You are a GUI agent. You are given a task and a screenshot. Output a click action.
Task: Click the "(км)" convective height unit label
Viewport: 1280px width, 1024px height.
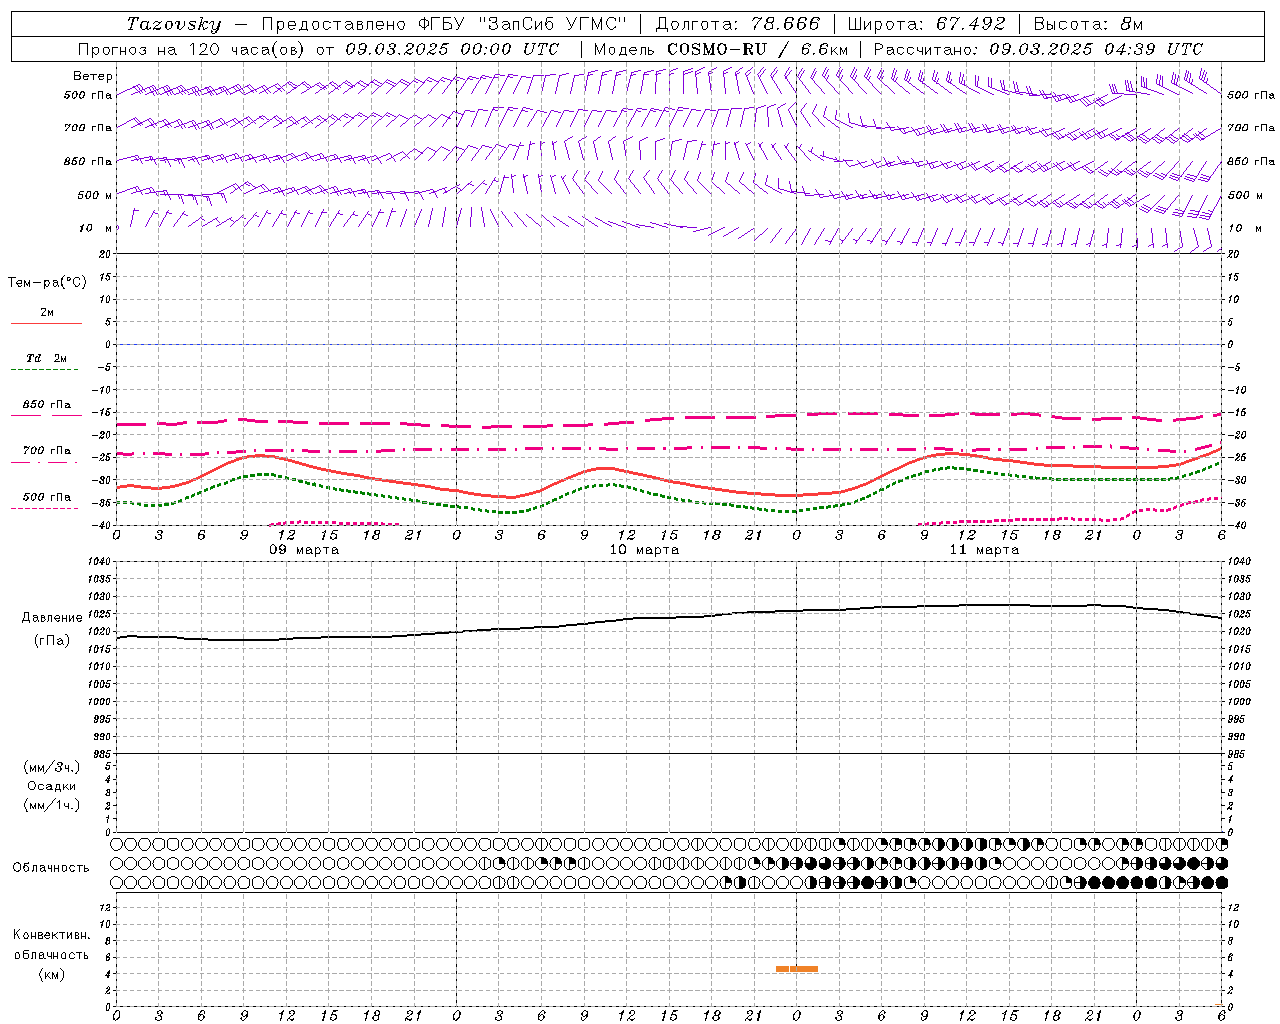click(51, 974)
